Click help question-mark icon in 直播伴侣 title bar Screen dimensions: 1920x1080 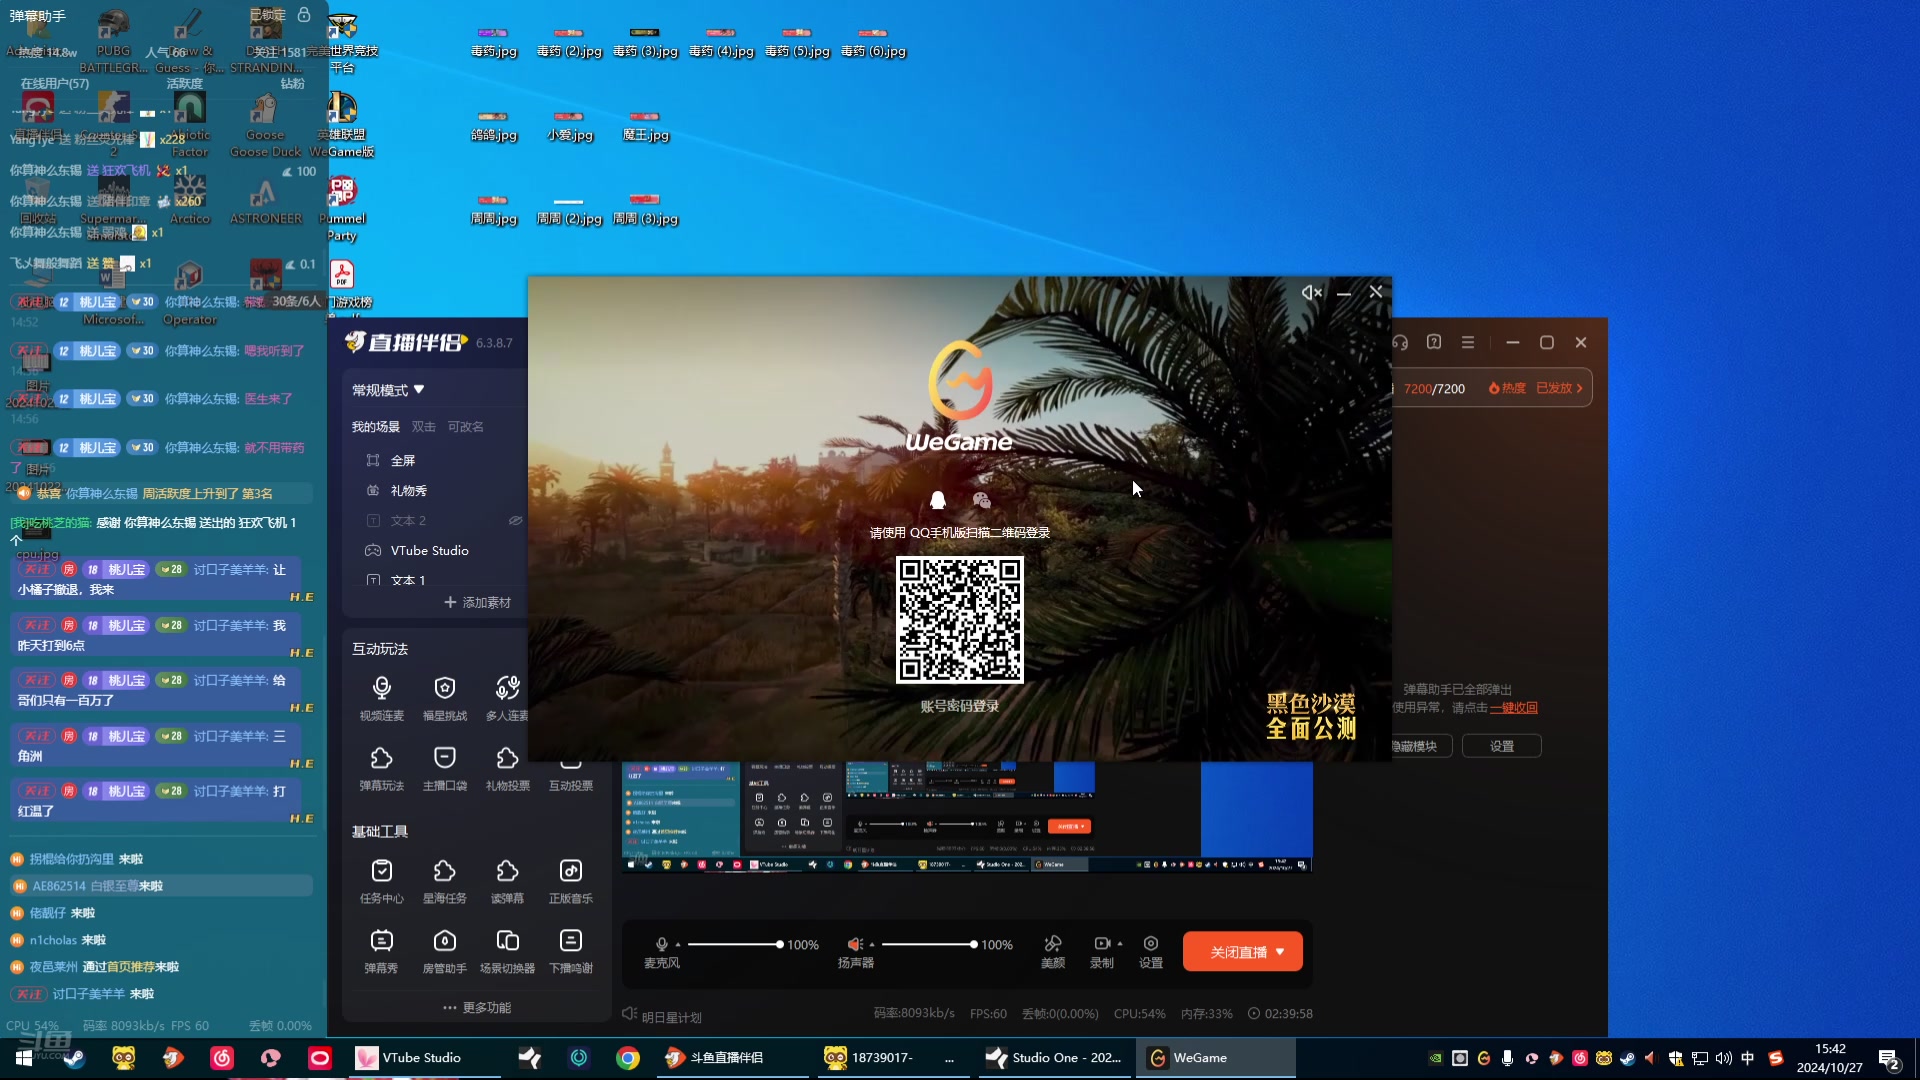(1434, 342)
